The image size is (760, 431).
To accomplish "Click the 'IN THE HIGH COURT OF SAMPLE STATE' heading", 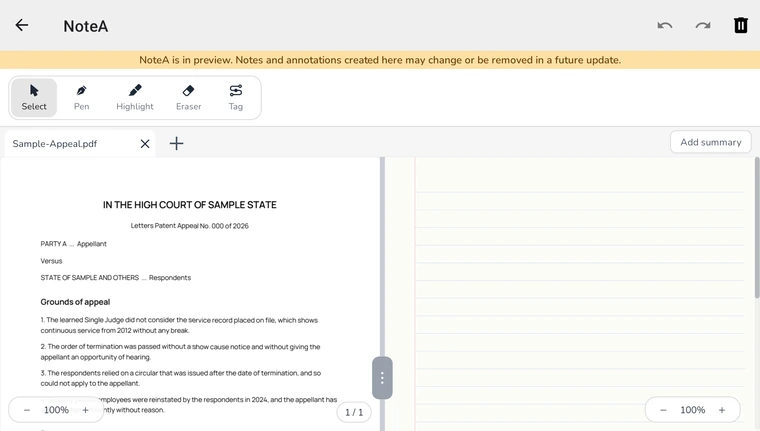I will point(190,205).
